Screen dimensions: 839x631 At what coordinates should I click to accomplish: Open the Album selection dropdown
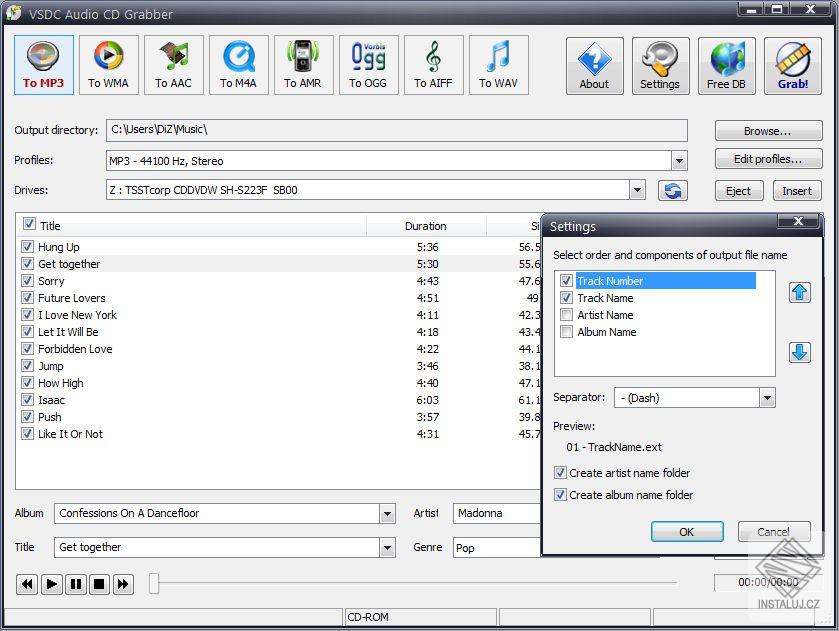point(389,513)
